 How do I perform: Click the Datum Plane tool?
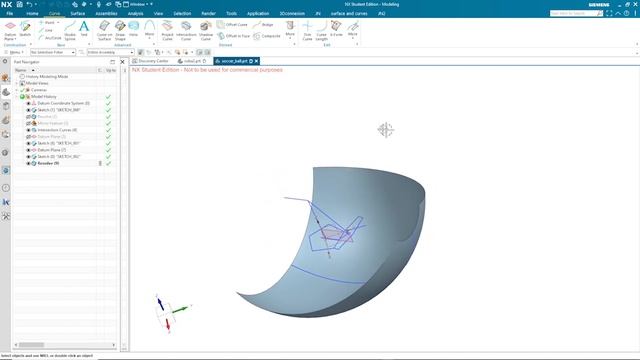pyautogui.click(x=10, y=30)
